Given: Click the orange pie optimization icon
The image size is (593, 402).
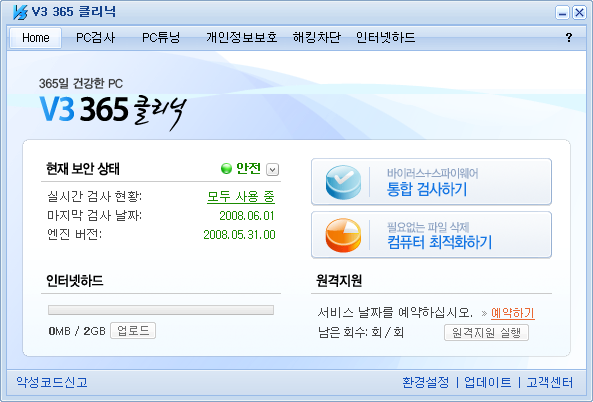Looking at the screenshot, I should pyautogui.click(x=343, y=235).
